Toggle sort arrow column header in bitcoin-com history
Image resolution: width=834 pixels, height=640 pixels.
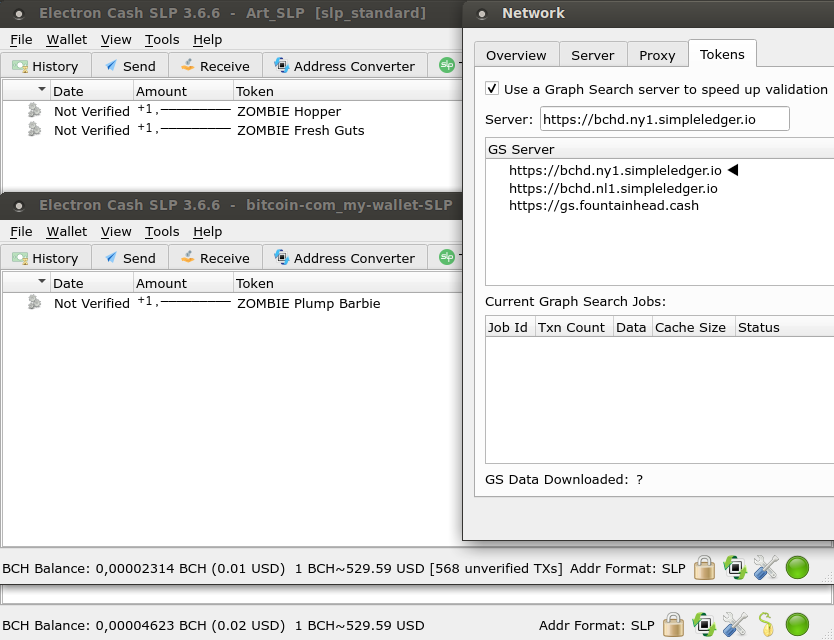(27, 282)
